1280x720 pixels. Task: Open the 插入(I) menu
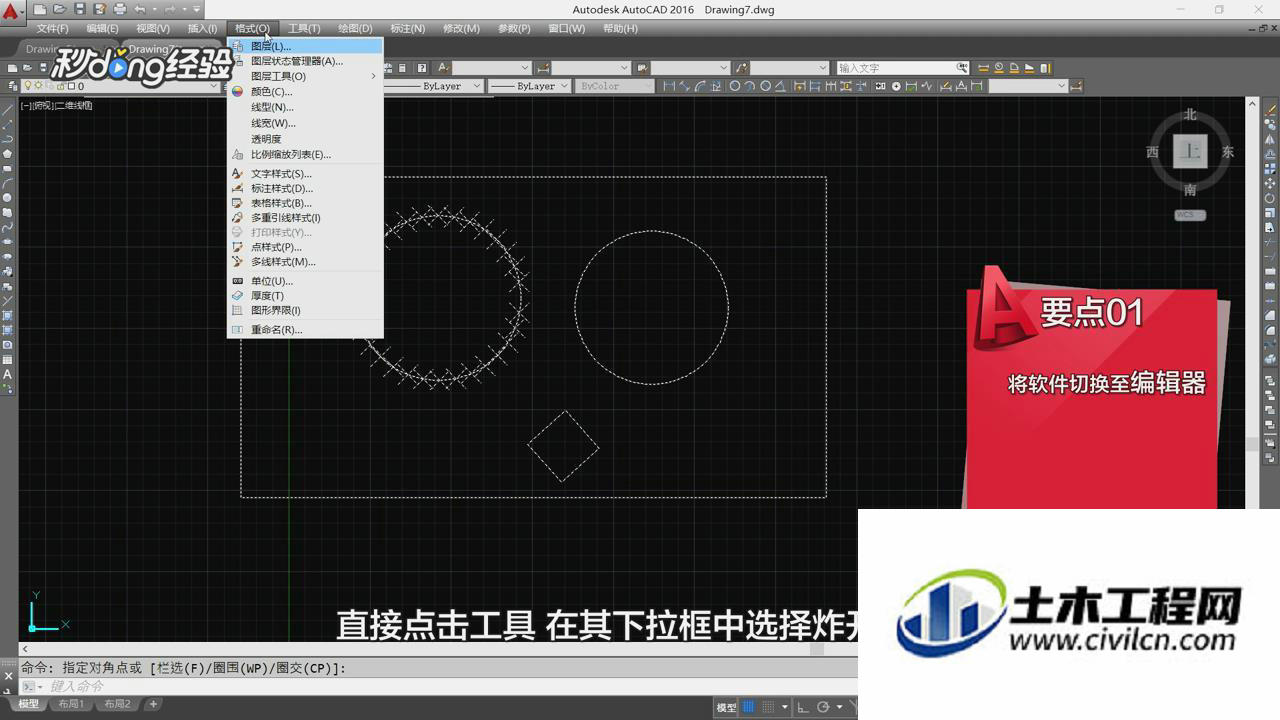click(202, 28)
